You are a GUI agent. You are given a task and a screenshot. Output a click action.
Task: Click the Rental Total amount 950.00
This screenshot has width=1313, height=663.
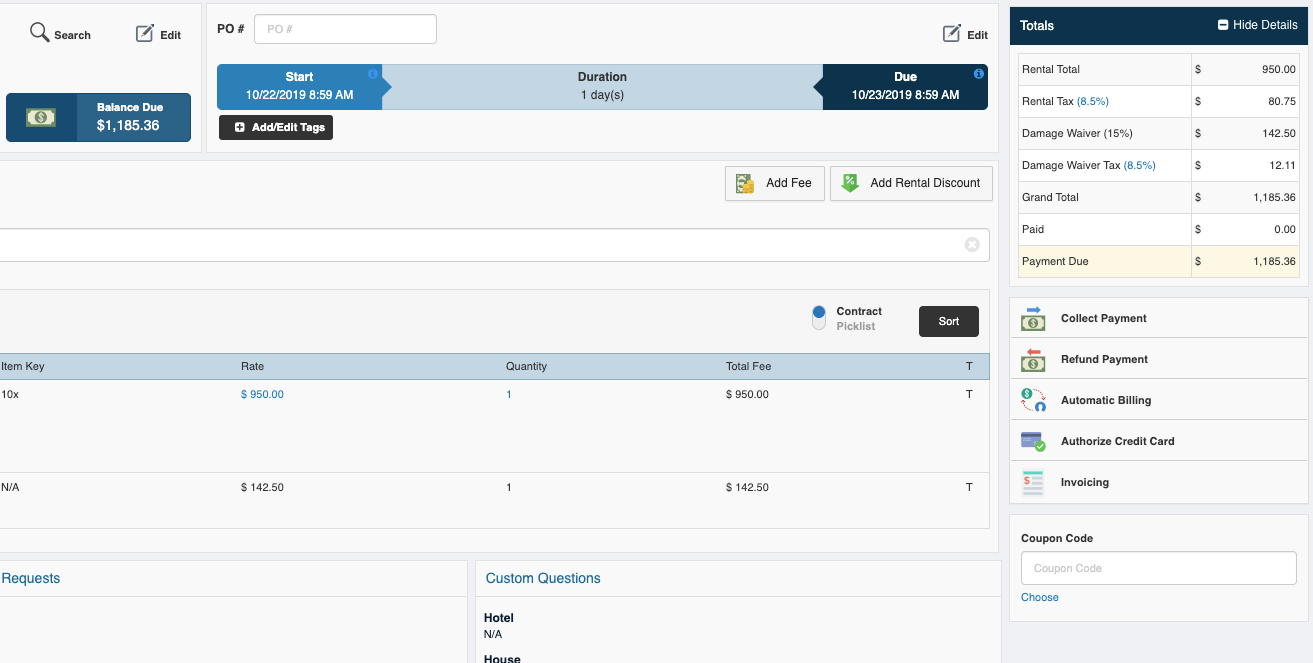[1279, 69]
